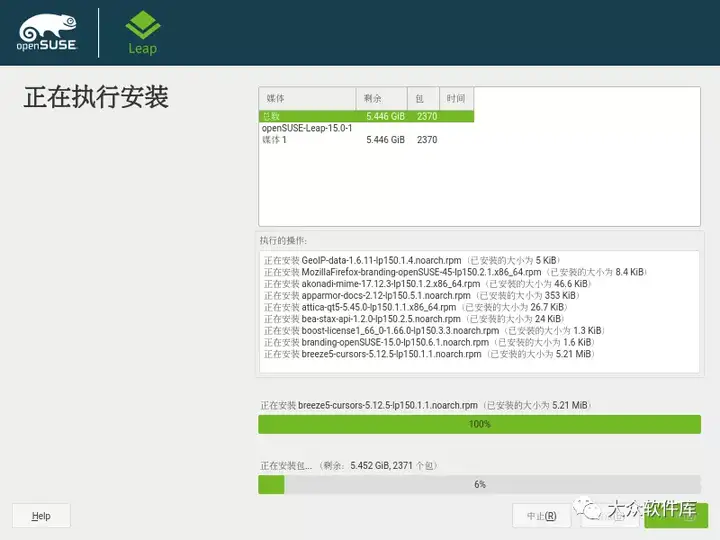Screen dimensions: 720x540
Task: Click the GeoIP-data log line
Action: click(x=412, y=260)
